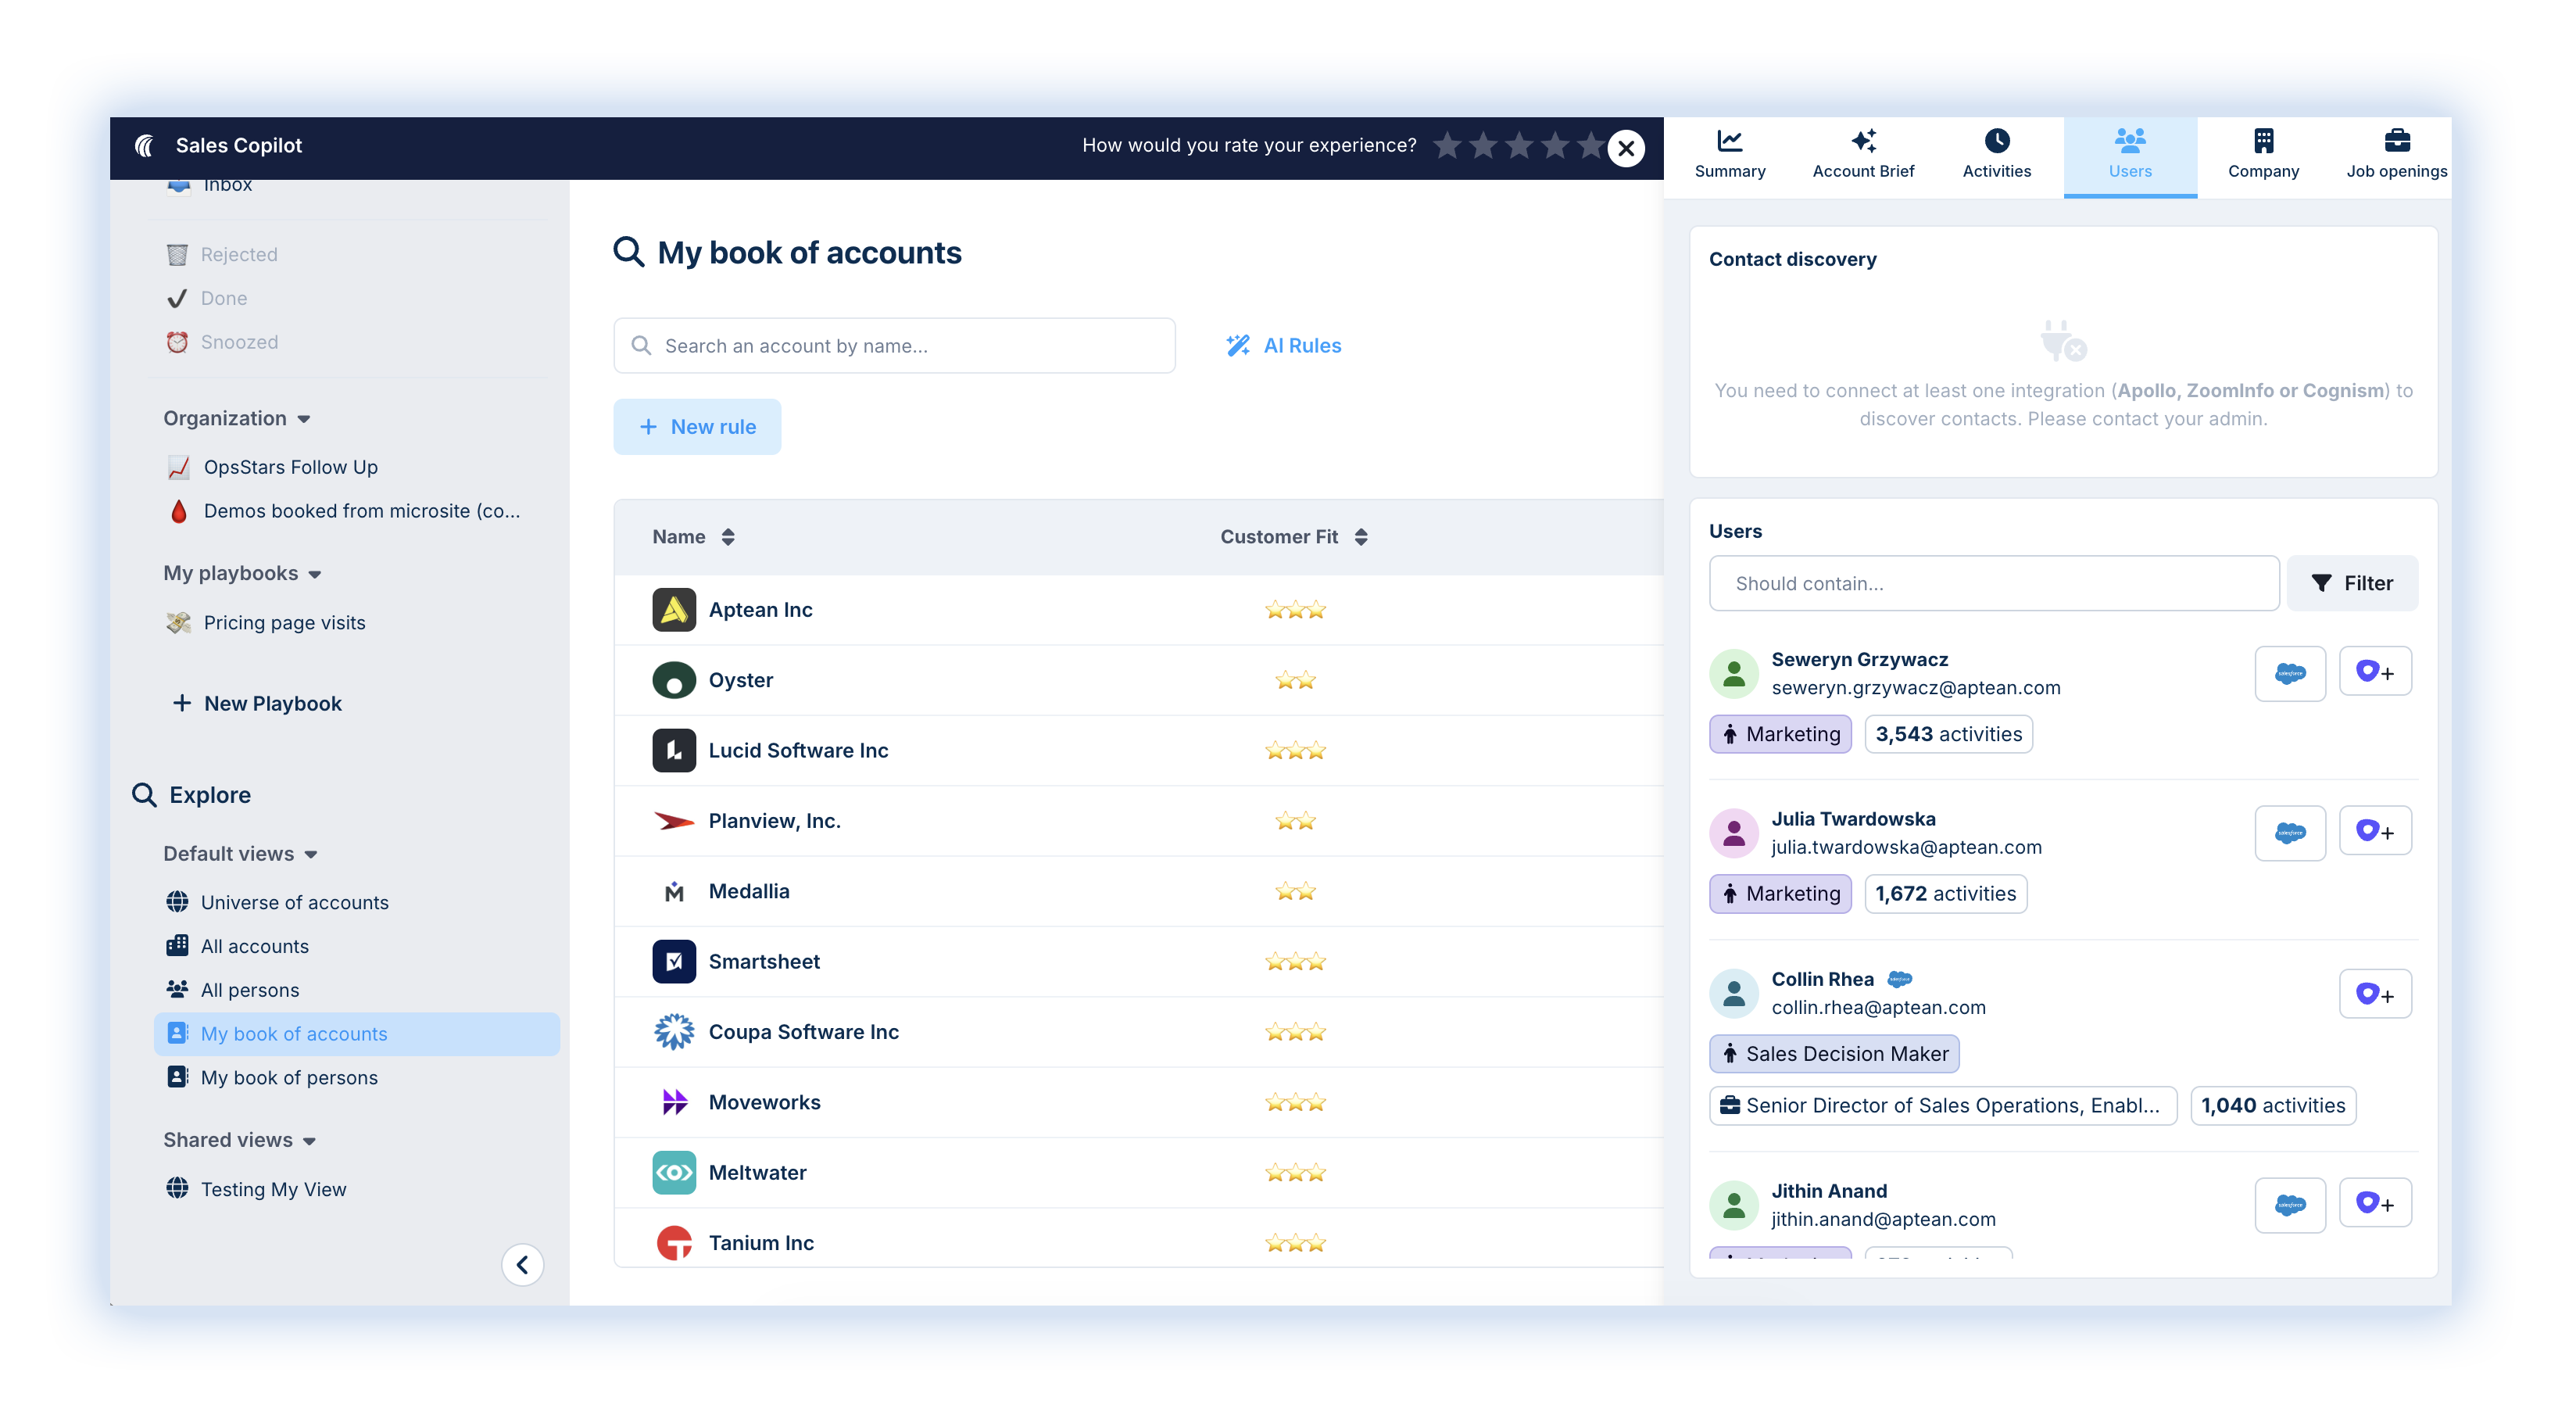Click add-to-sequence icon for Collin Rhea

click(x=2374, y=994)
